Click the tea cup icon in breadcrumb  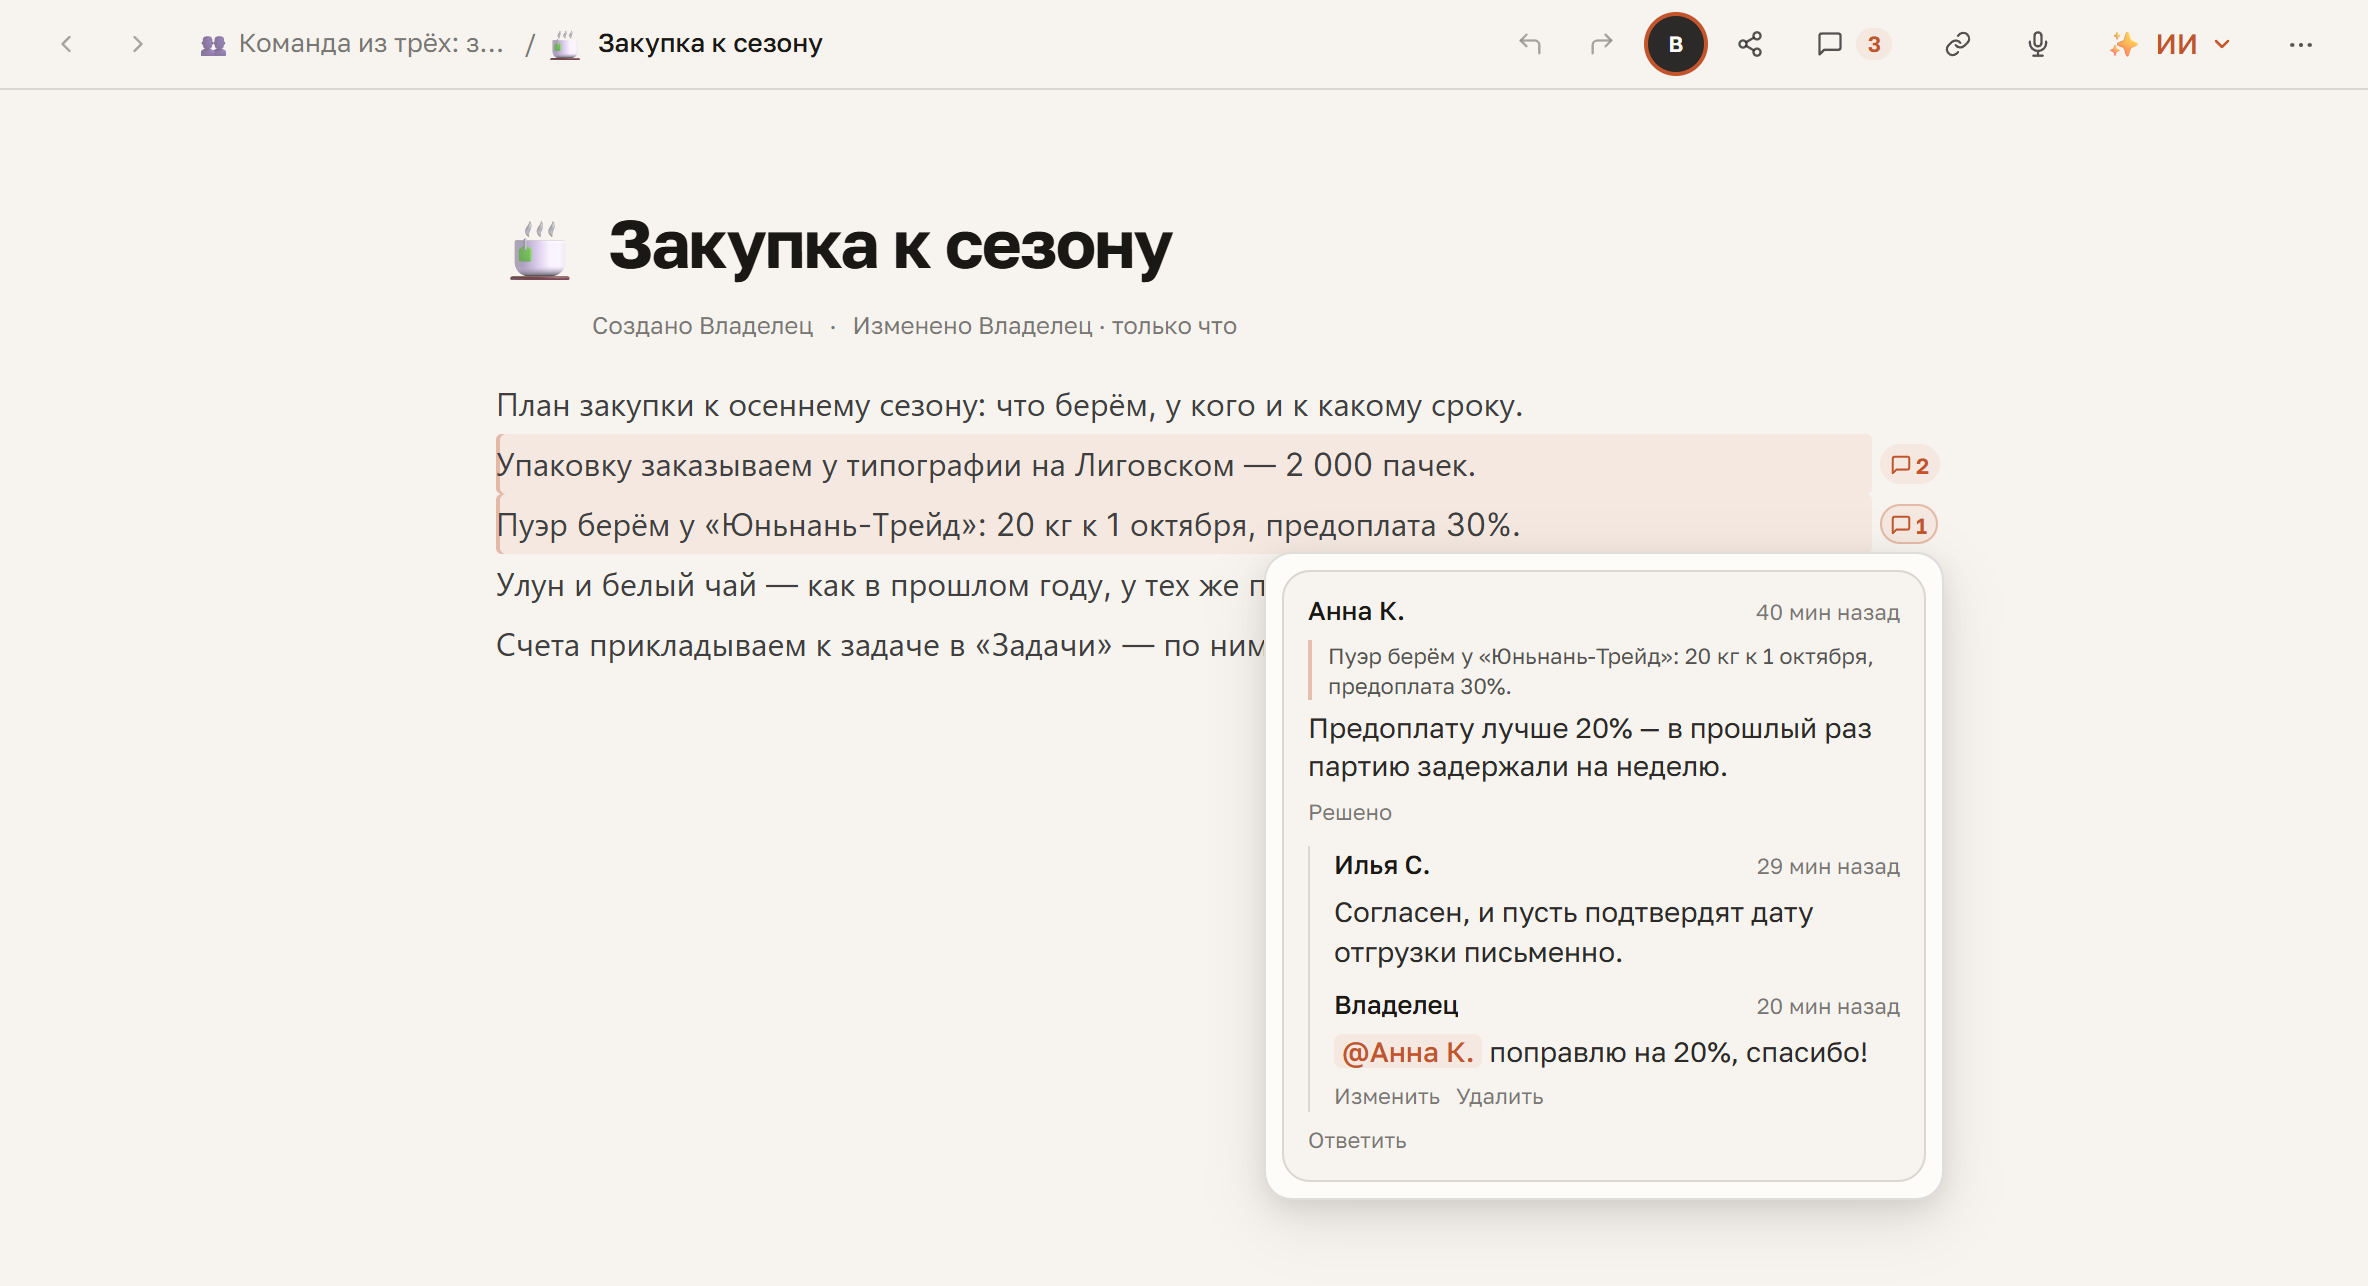pyautogui.click(x=565, y=44)
